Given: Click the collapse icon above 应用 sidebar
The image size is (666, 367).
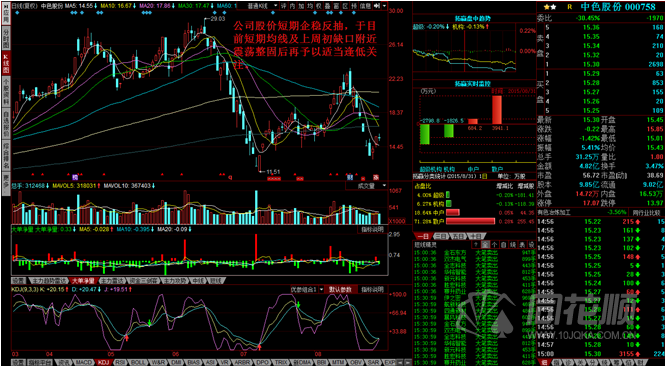Looking at the screenshot, I should pyautogui.click(x=6, y=6).
